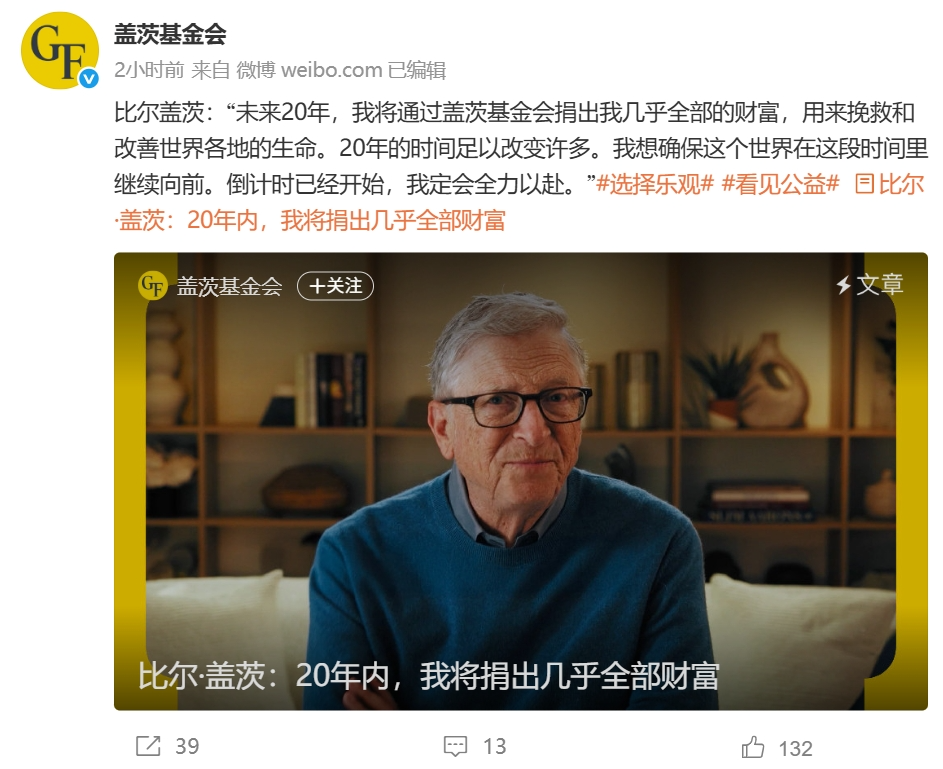Click the article document icon before 比尔
The height and width of the screenshot is (769, 943).
tap(865, 184)
